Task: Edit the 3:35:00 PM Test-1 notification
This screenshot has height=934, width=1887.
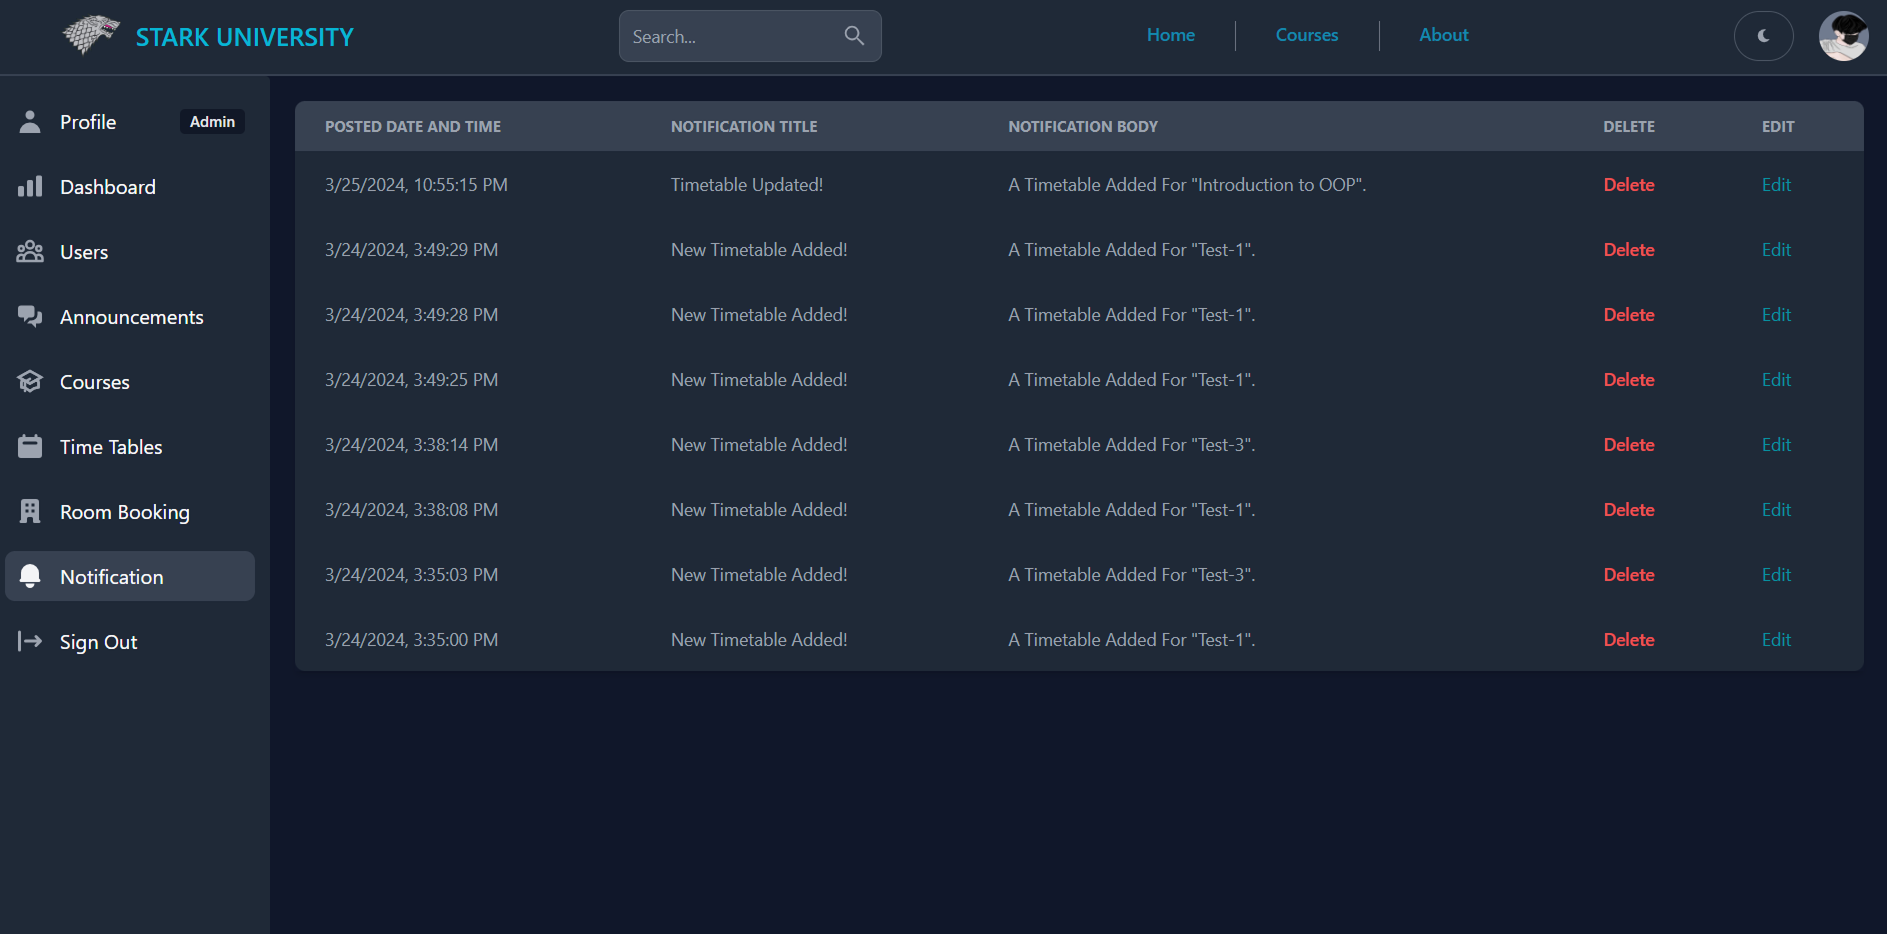Action: click(x=1776, y=639)
